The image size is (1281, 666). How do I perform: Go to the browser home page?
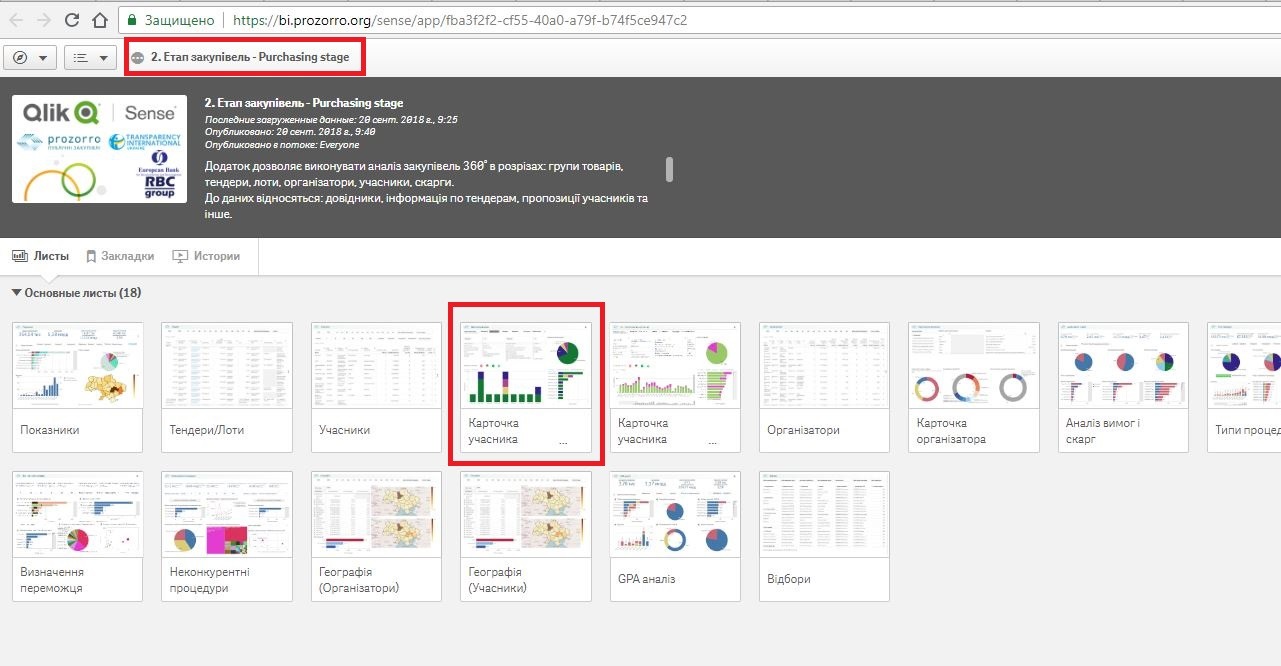click(99, 20)
